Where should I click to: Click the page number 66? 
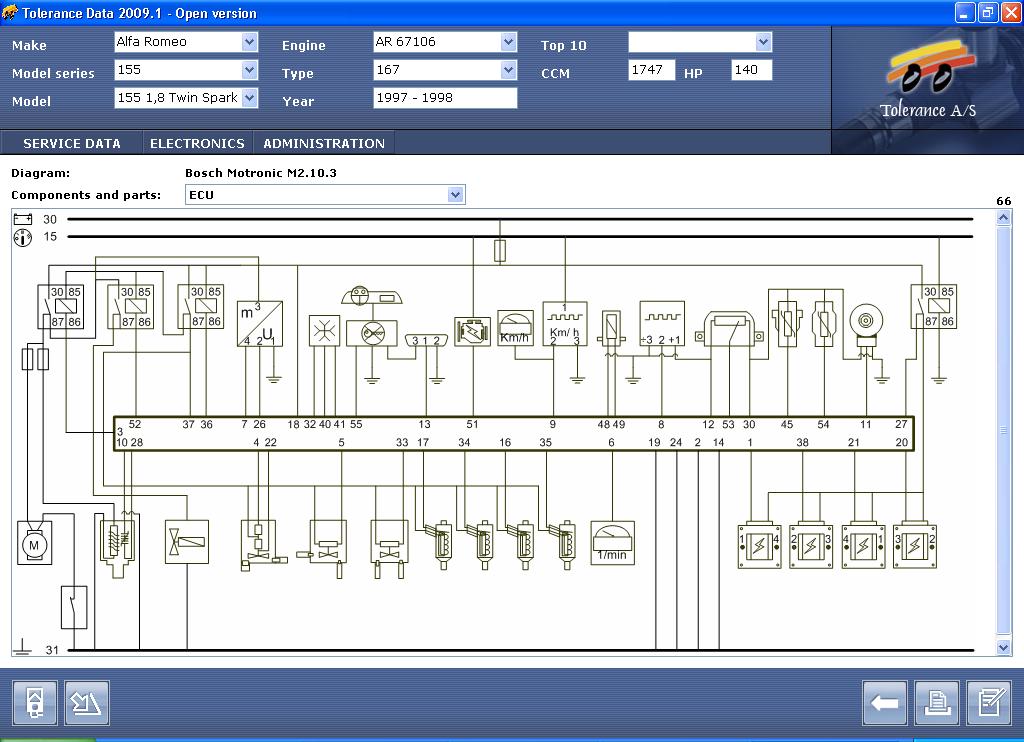[1004, 201]
